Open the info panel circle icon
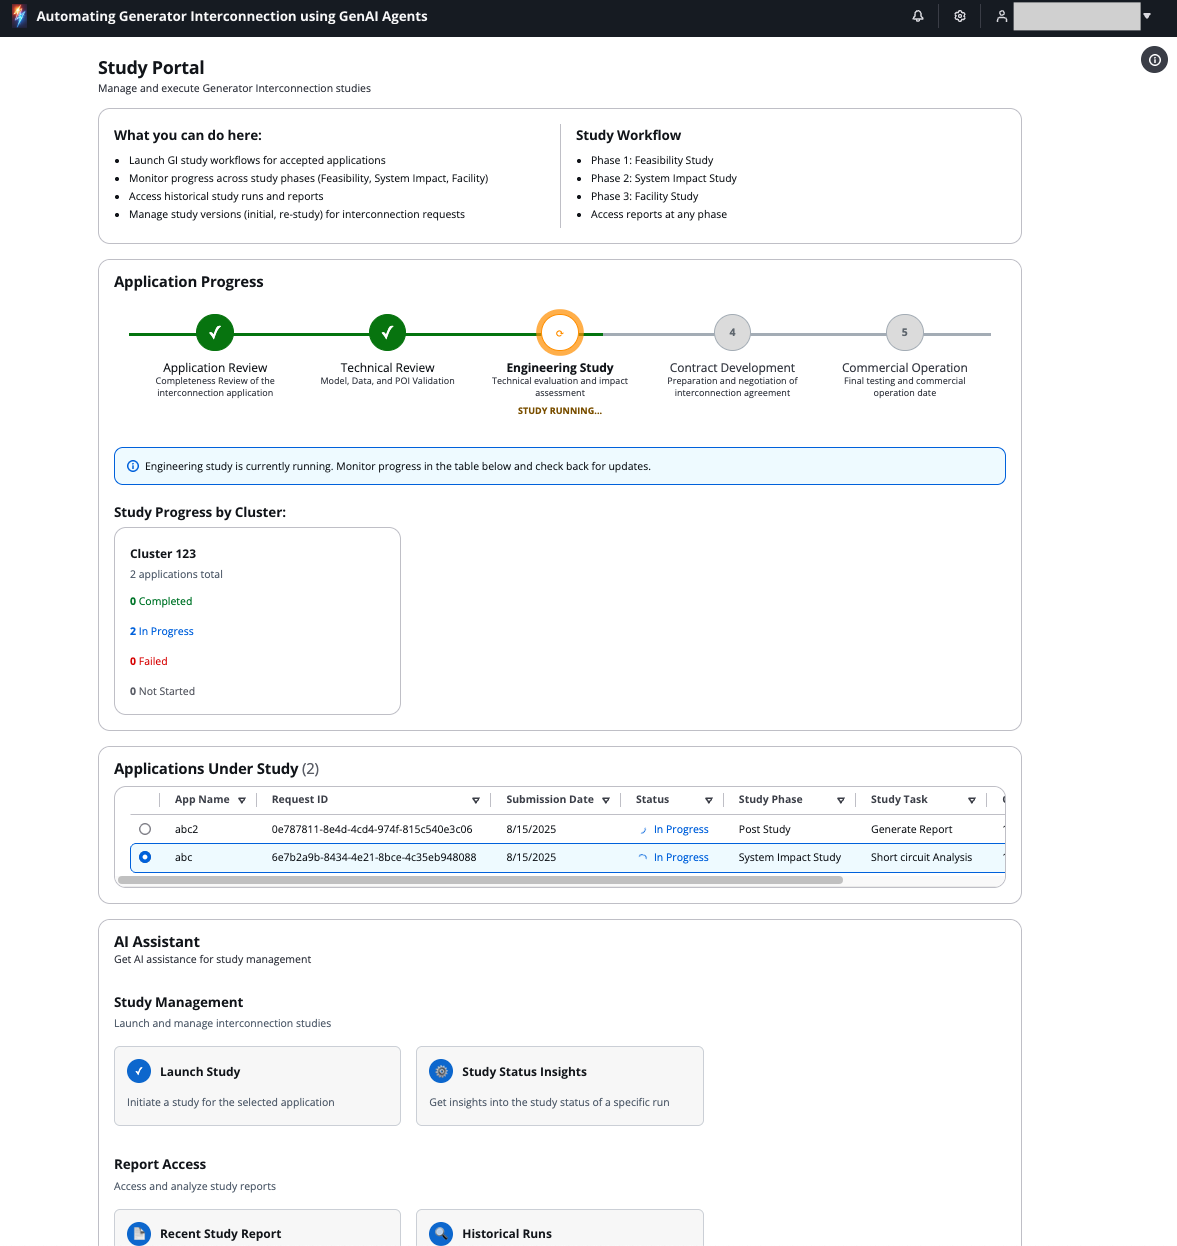The image size is (1177, 1246). click(x=1154, y=60)
